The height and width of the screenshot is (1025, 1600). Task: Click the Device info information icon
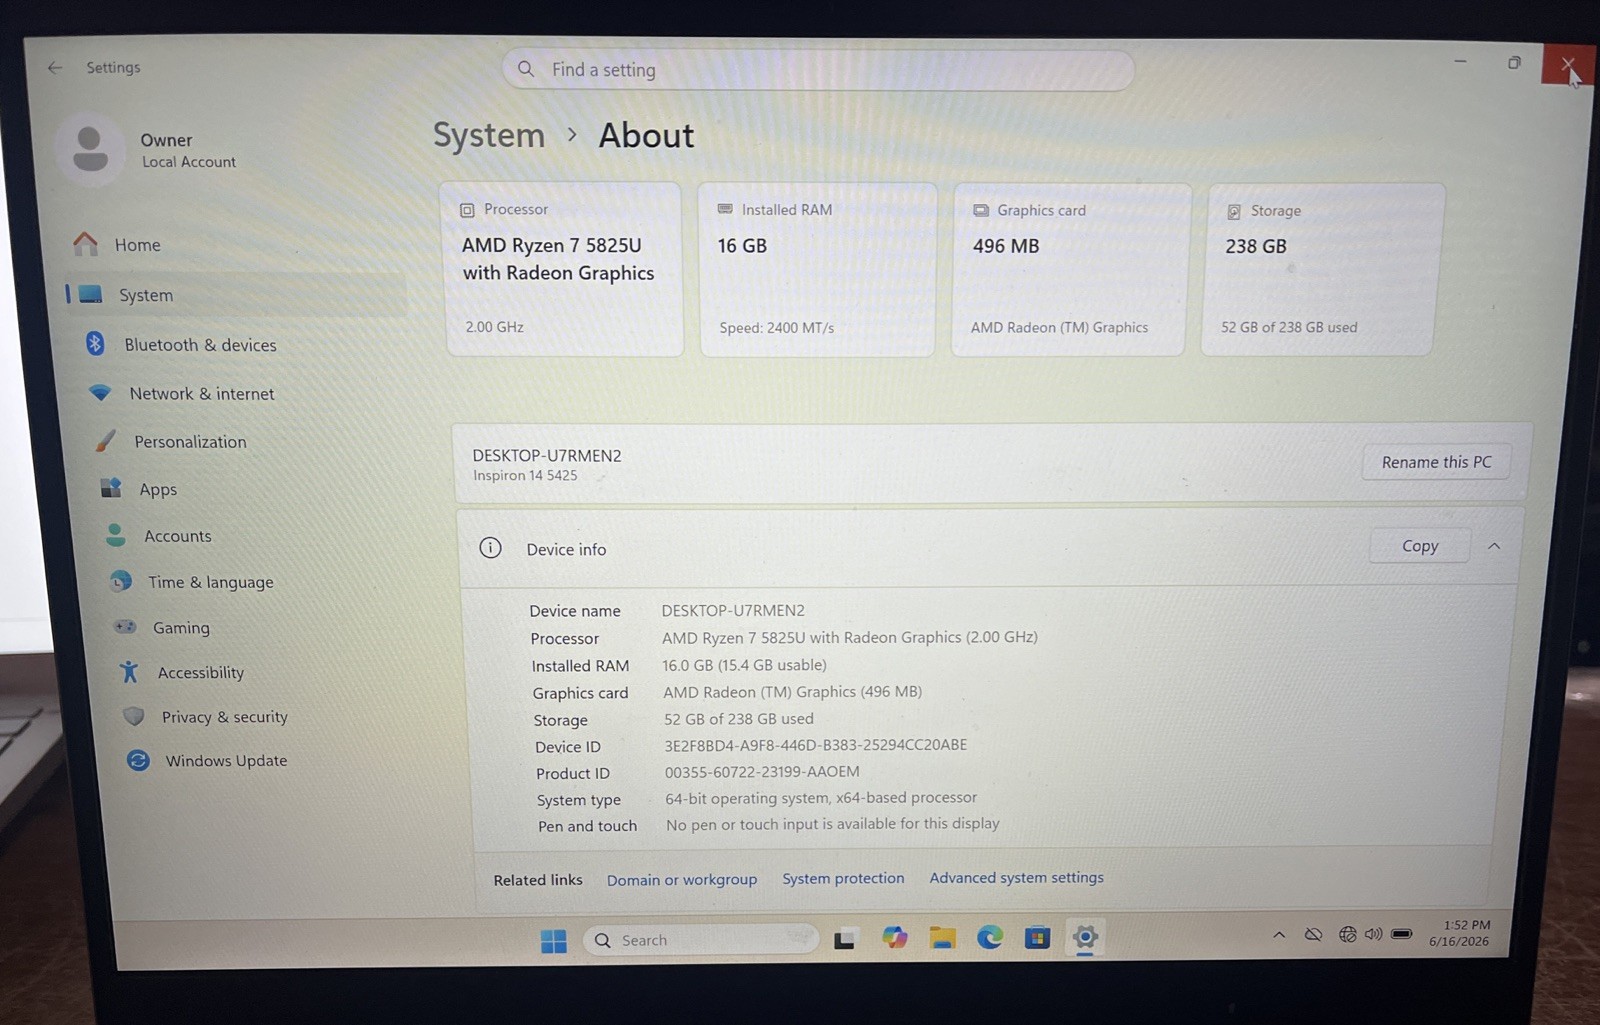tap(490, 548)
